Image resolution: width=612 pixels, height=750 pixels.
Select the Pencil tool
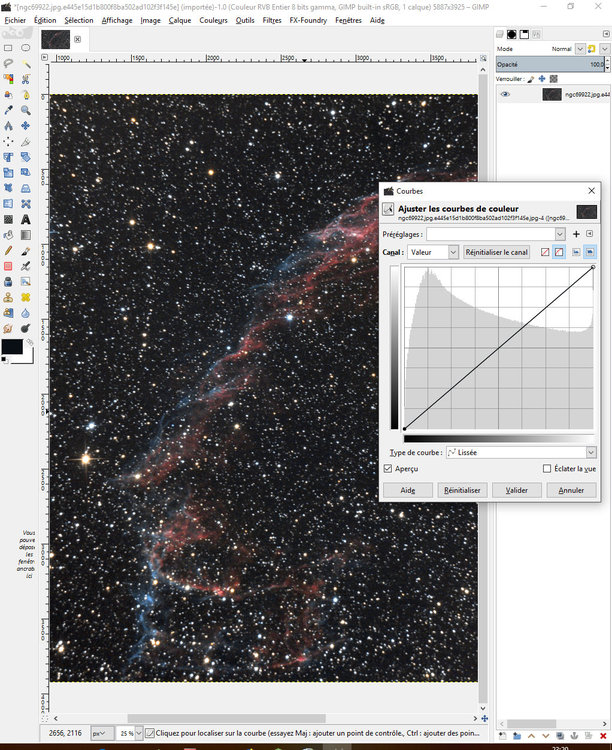[8, 251]
